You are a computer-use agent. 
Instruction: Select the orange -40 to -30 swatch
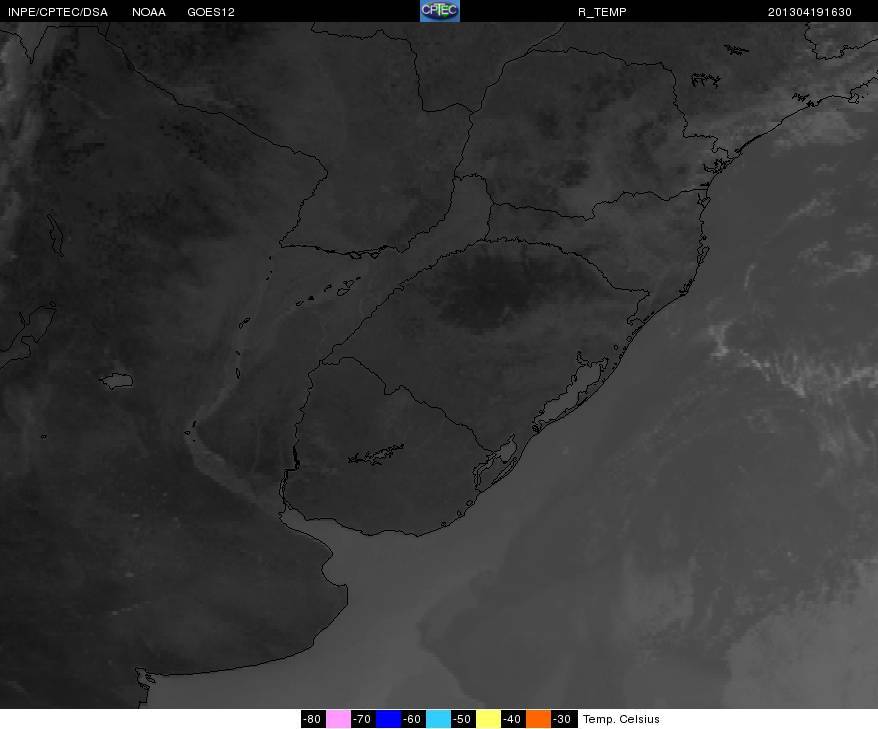point(538,719)
